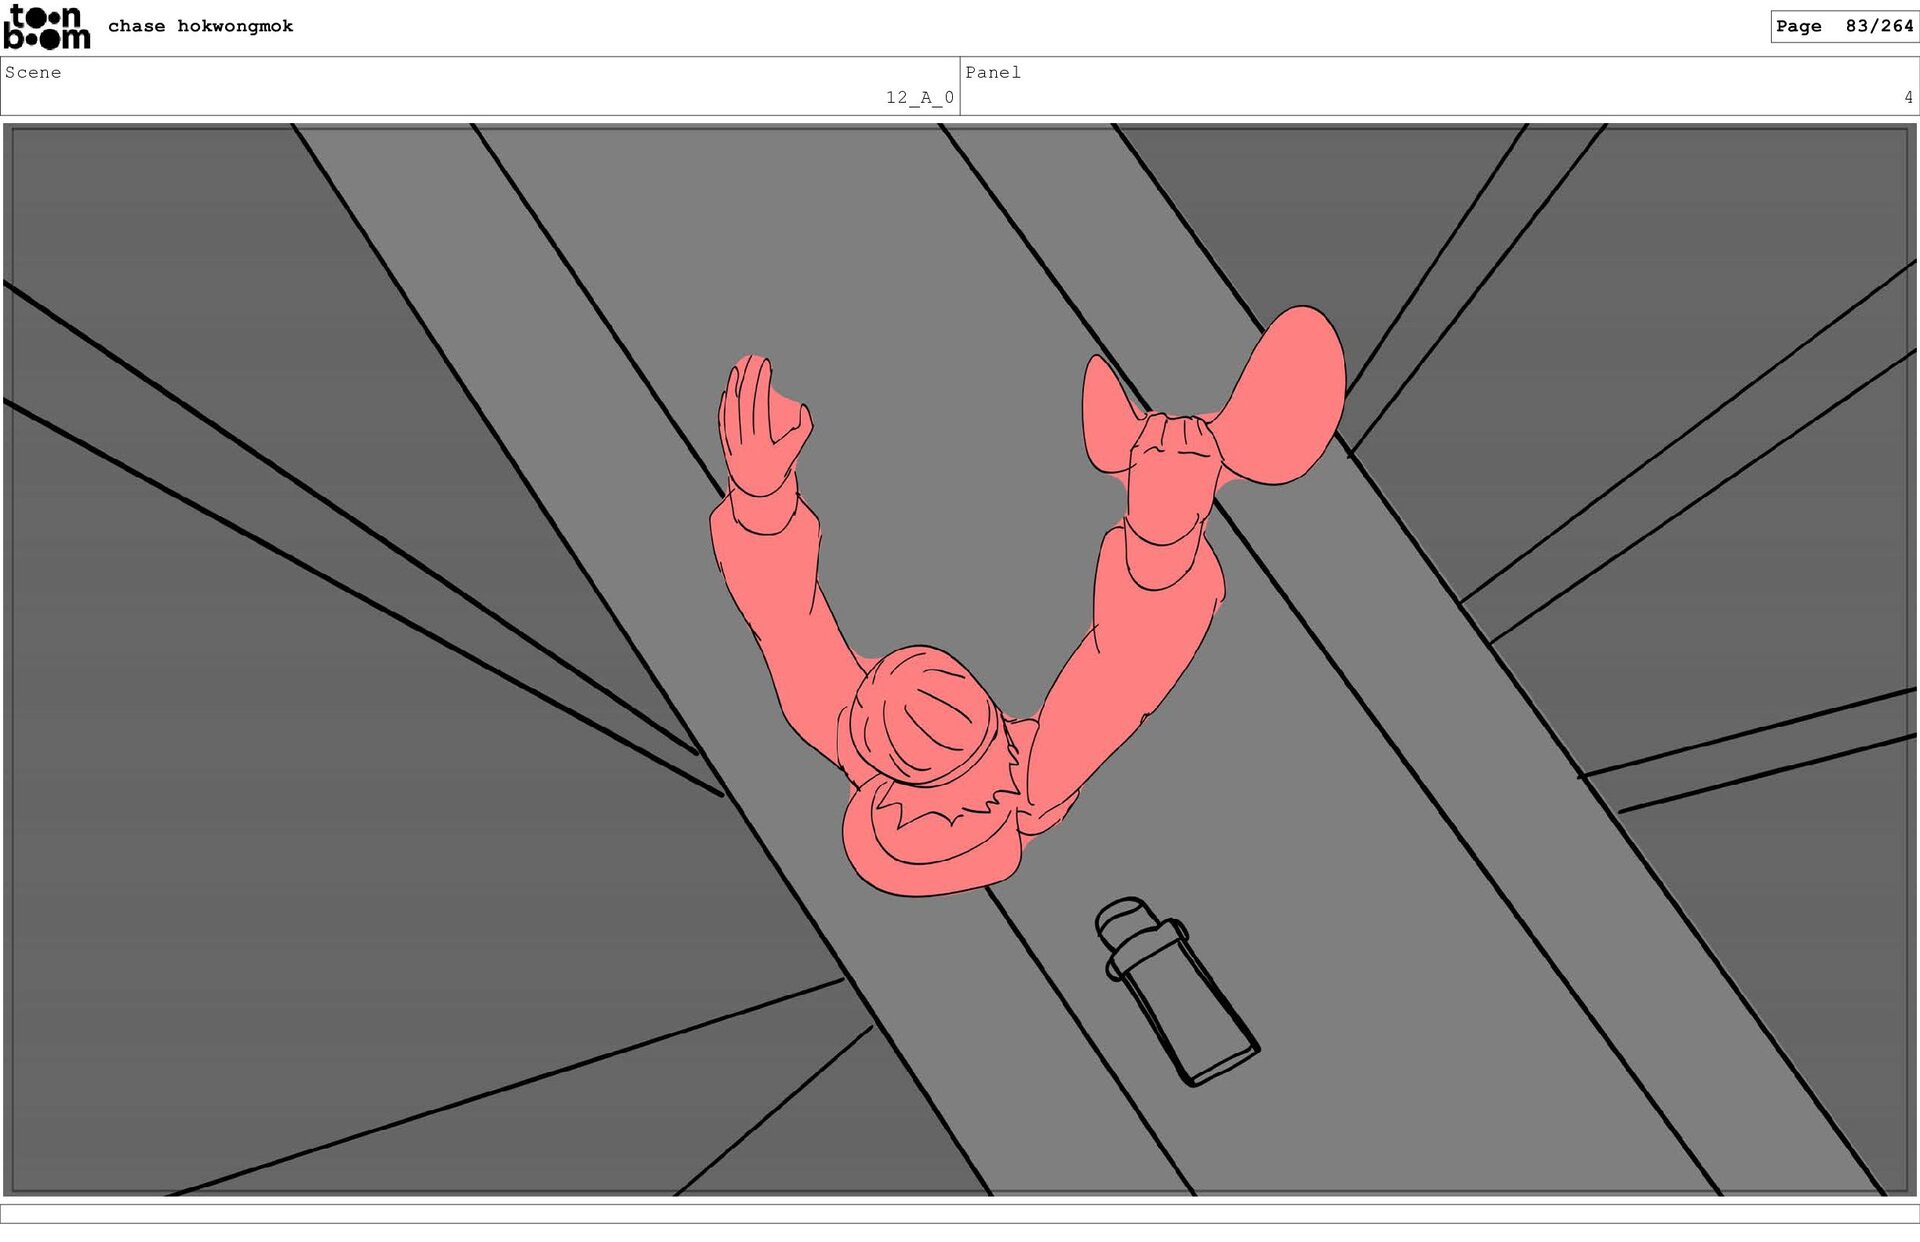
Task: Click the Page 83/264 indicator box
Action: [1844, 26]
